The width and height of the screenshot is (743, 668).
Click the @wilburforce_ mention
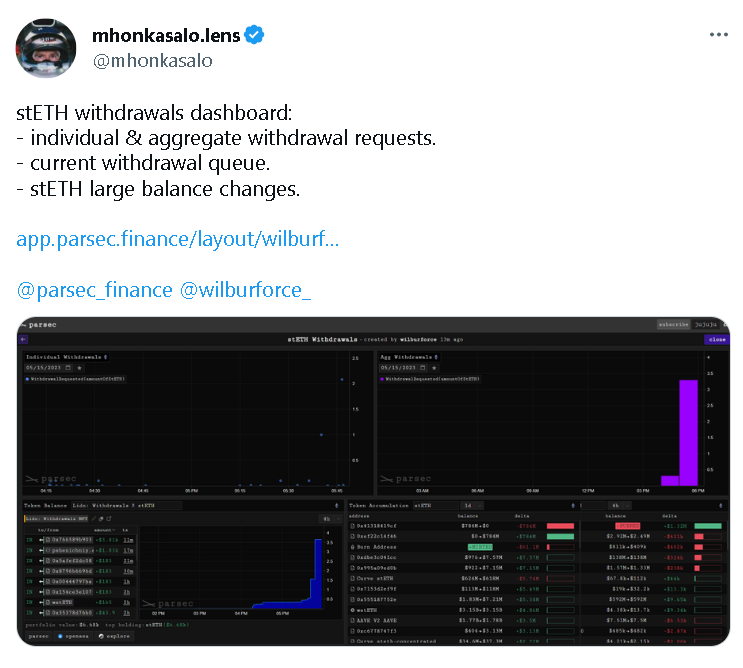(x=245, y=290)
